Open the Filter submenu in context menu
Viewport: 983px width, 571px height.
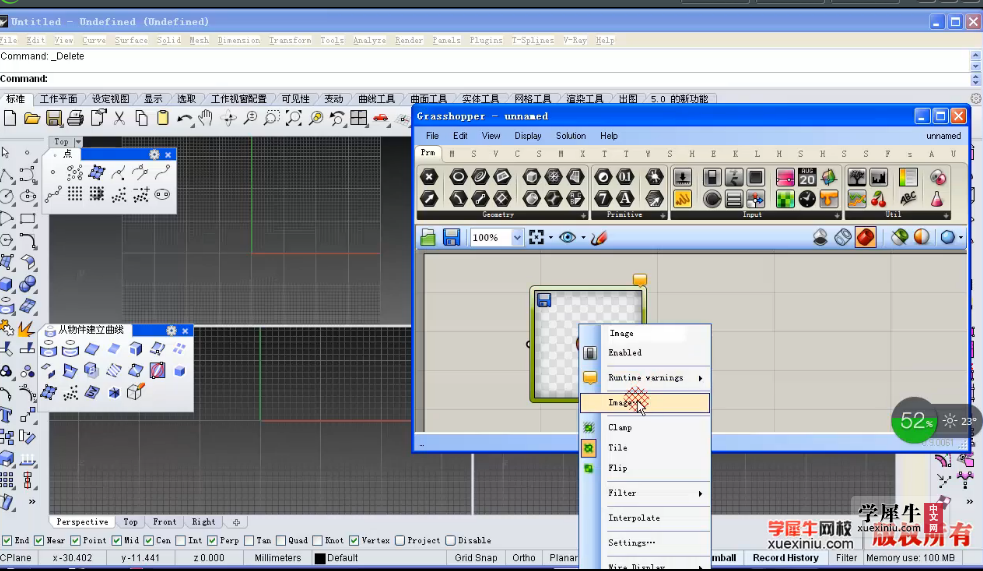pos(646,493)
